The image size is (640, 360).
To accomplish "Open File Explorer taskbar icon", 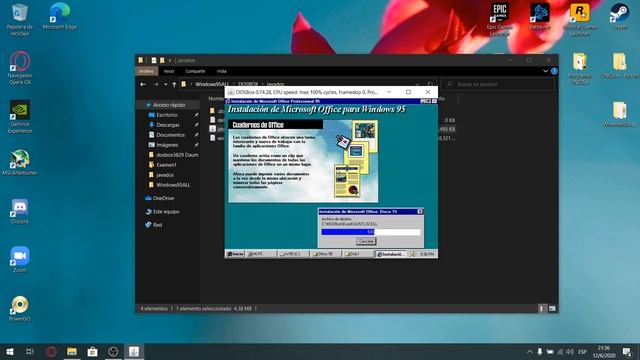I will [x=72, y=351].
